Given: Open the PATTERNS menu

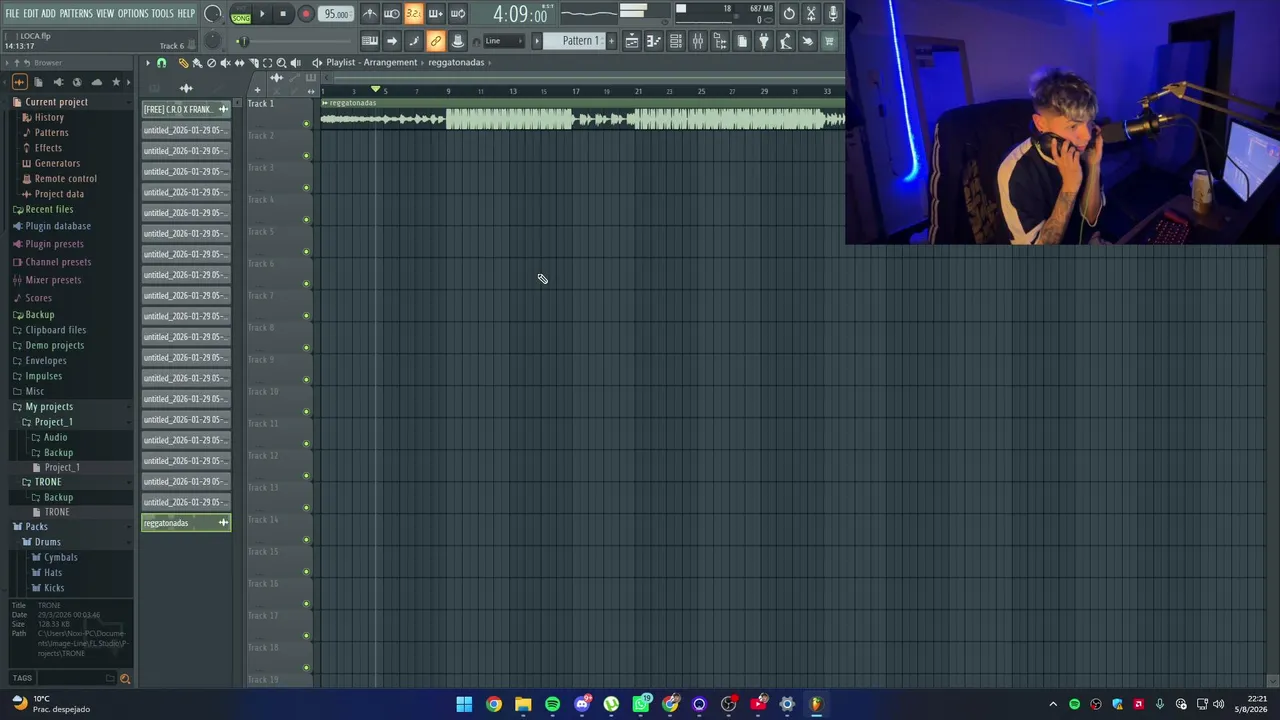Looking at the screenshot, I should pos(76,14).
